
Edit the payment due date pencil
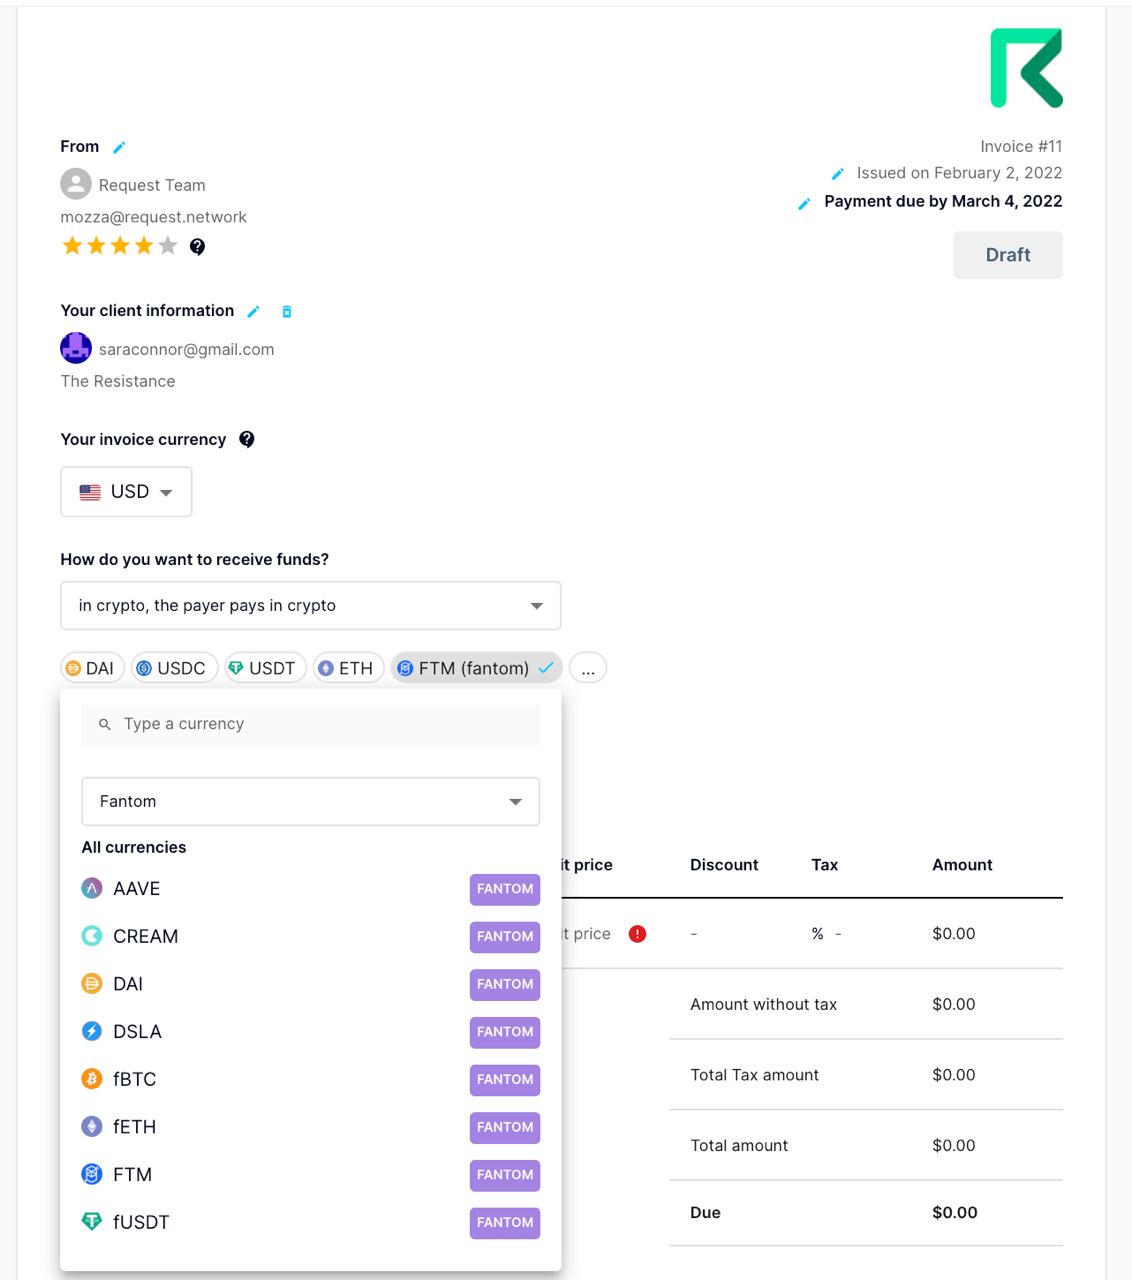click(x=804, y=203)
